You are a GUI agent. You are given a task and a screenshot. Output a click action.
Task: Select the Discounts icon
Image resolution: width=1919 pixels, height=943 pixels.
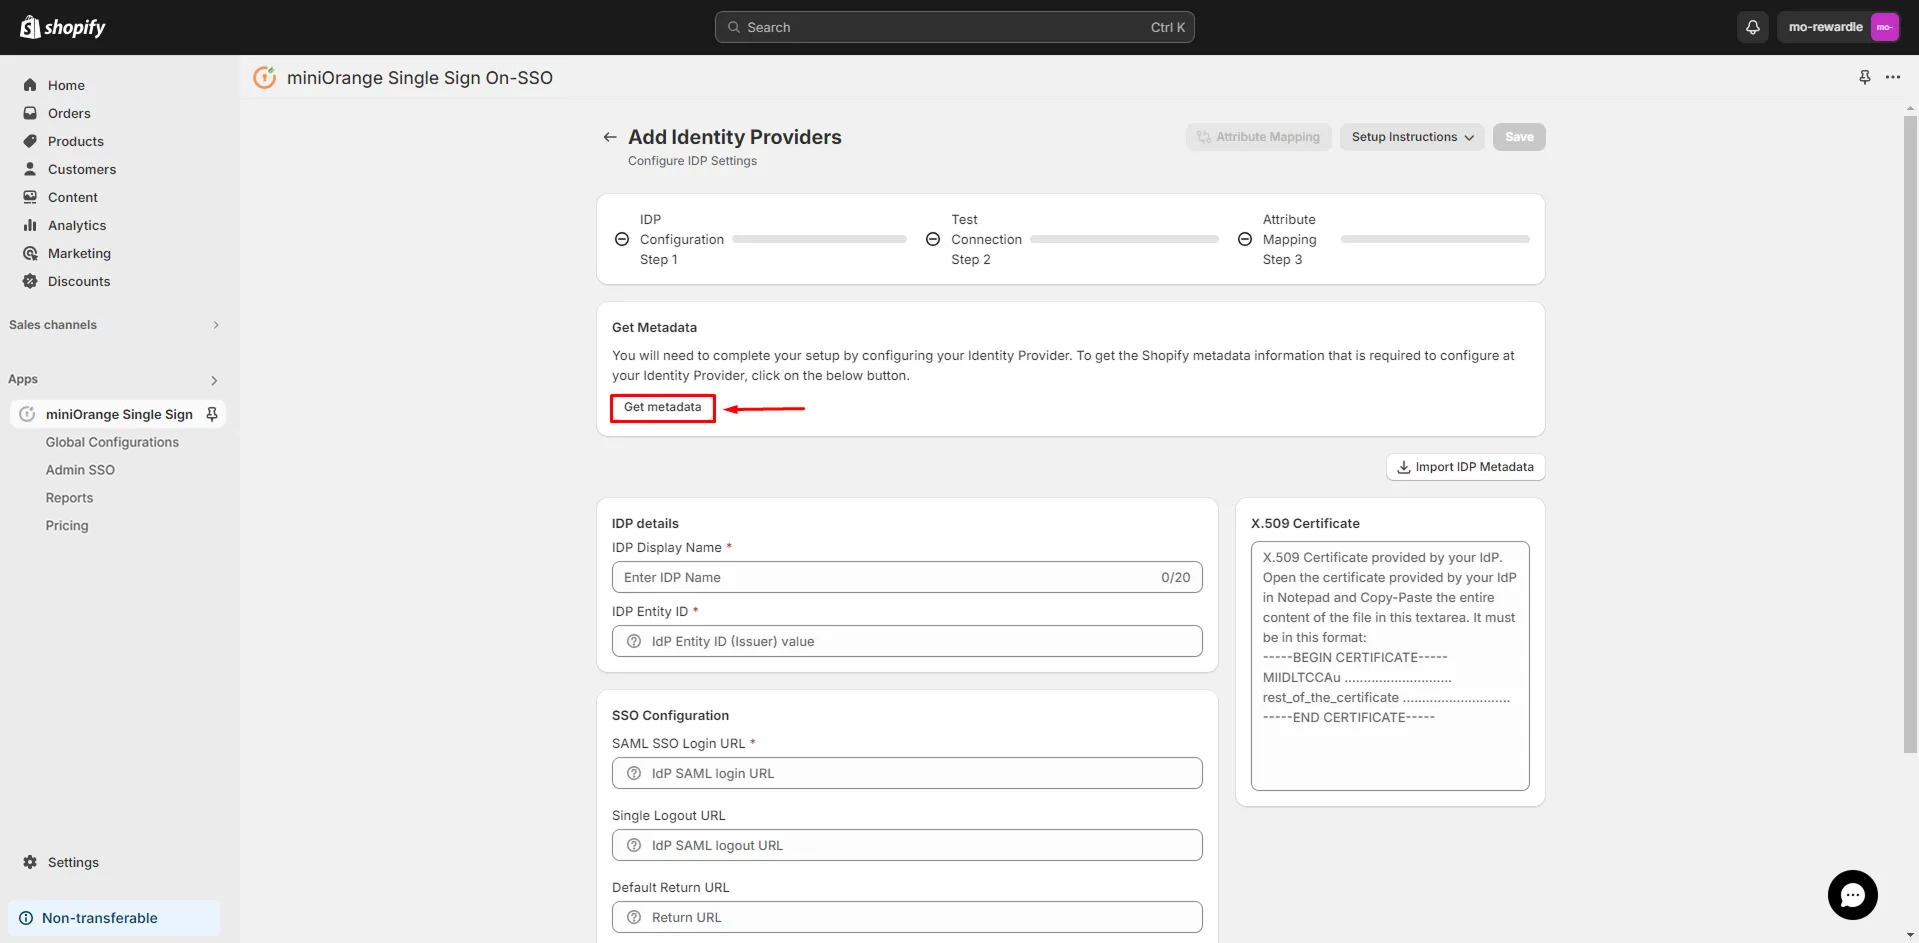pyautogui.click(x=30, y=281)
